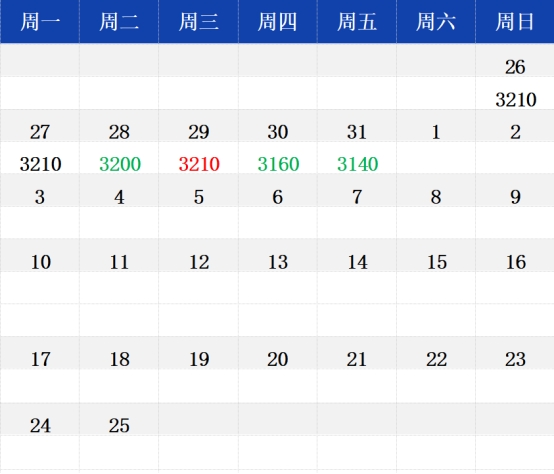Click date cell 16
554x474 pixels.
tap(515, 262)
